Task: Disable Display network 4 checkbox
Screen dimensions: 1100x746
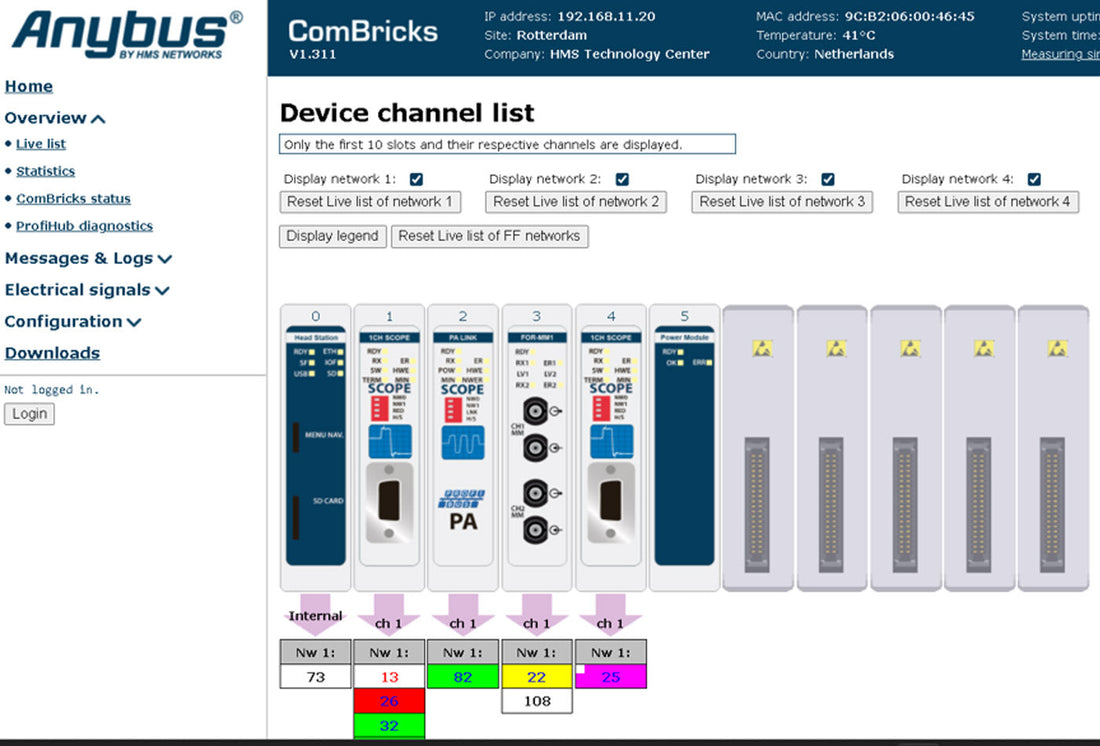Action: click(1034, 179)
